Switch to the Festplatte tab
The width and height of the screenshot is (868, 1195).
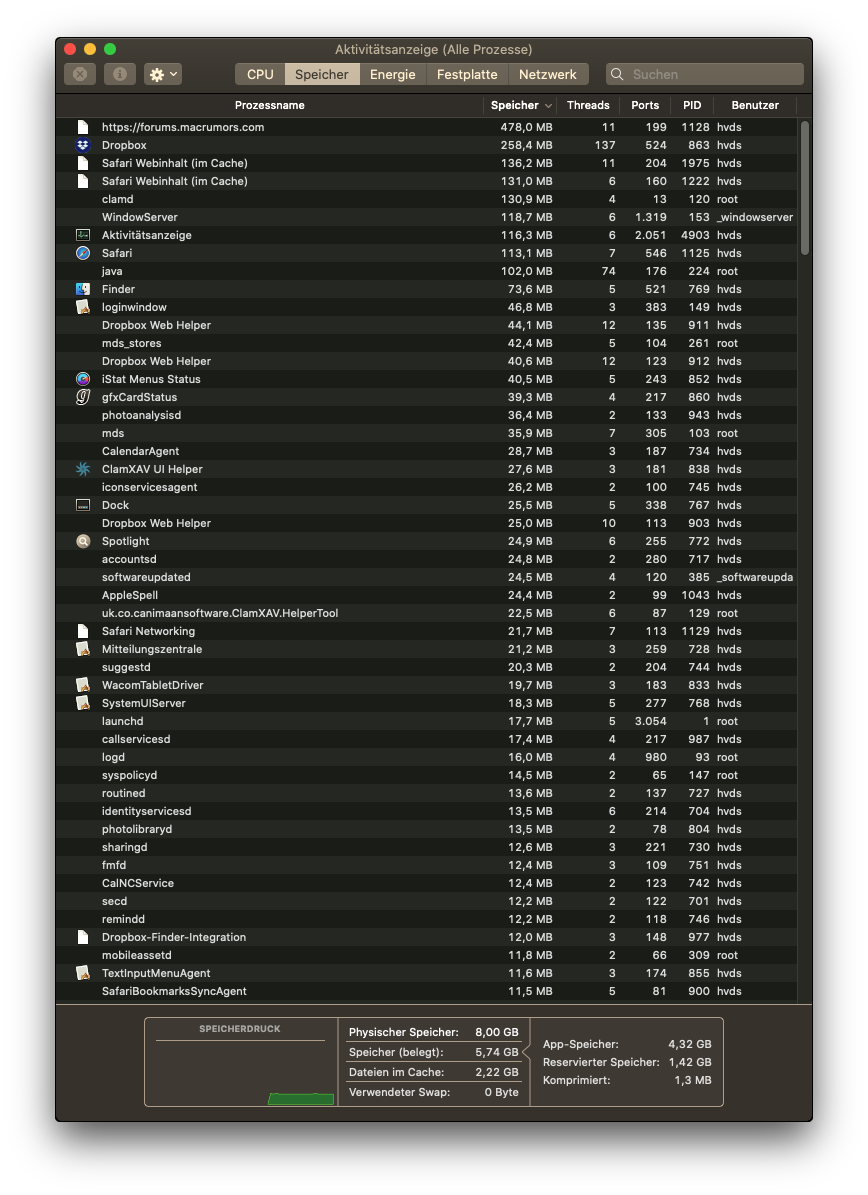[x=467, y=74]
